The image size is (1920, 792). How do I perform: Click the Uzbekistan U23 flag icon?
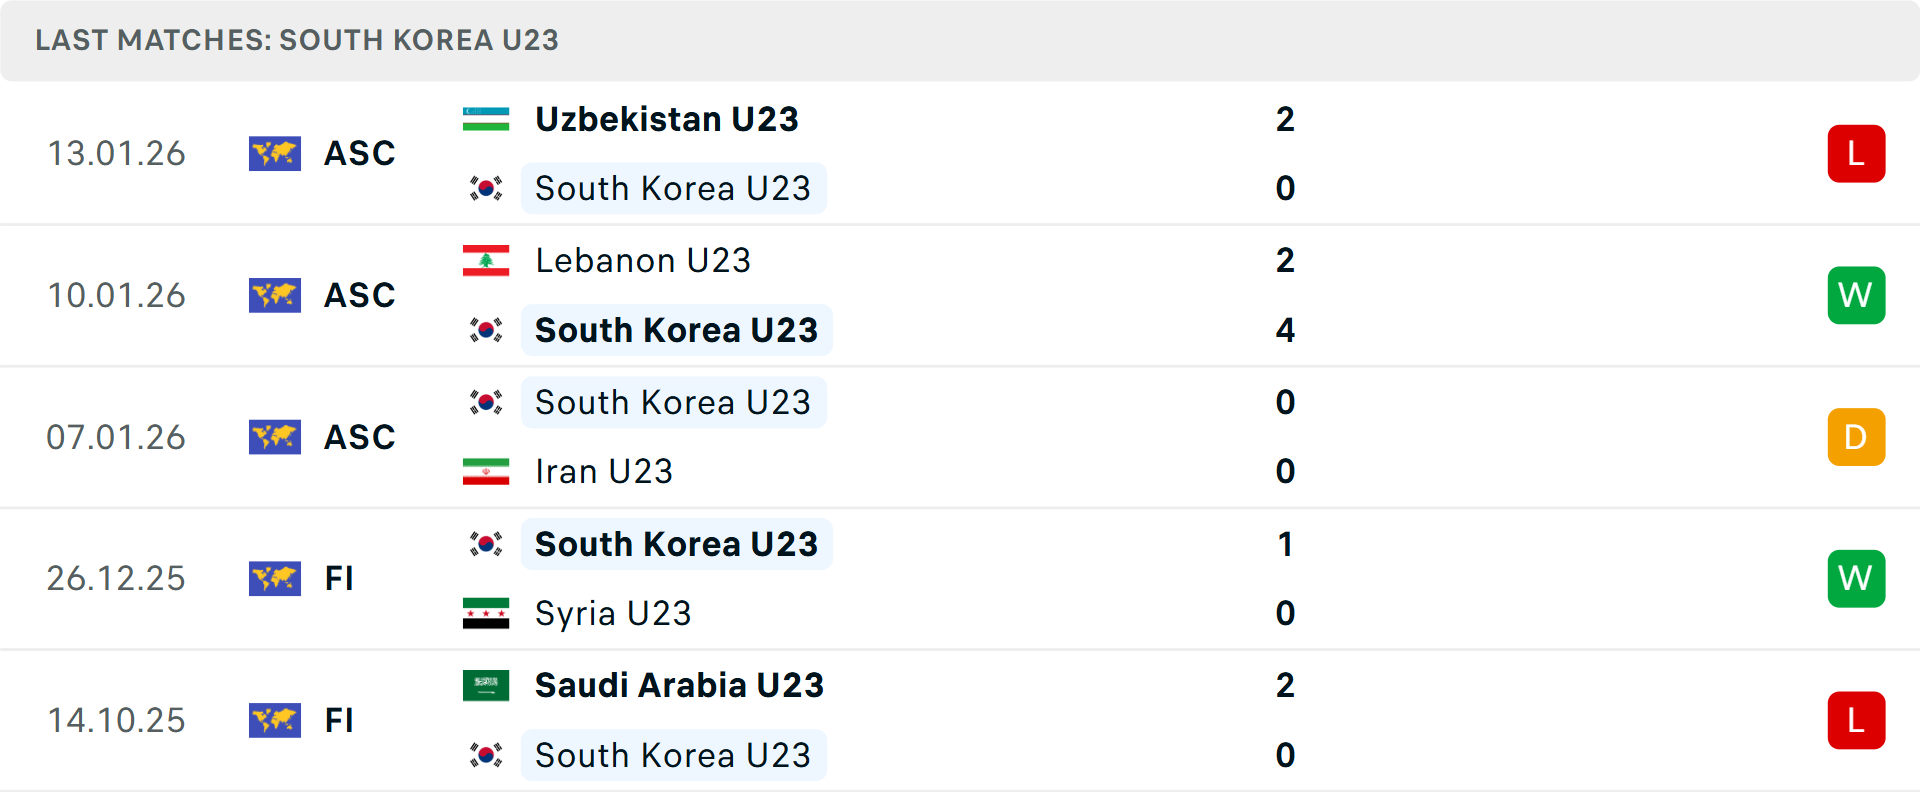click(486, 119)
